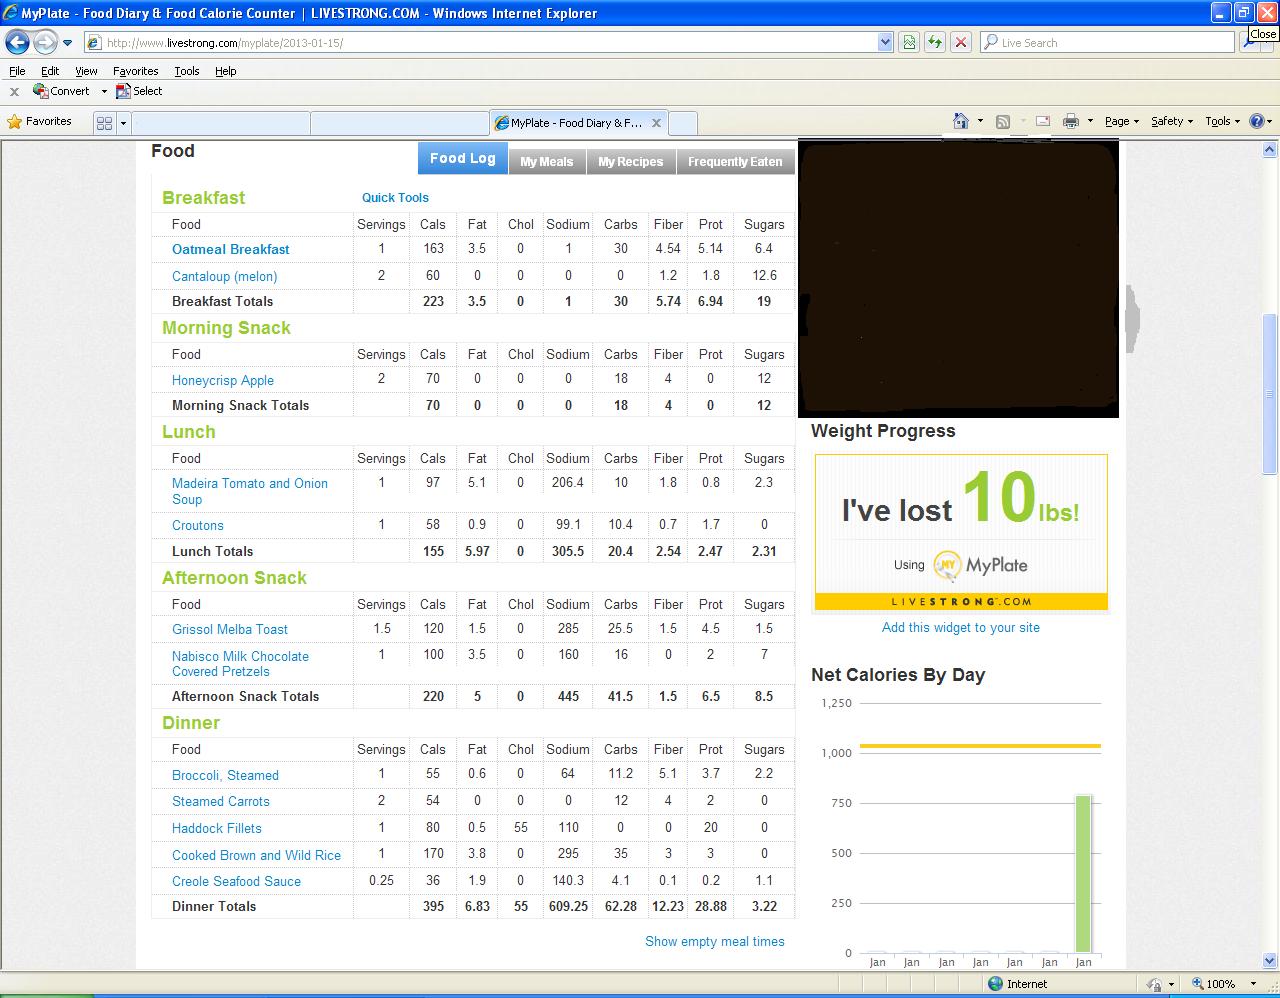This screenshot has height=998, width=1280.
Task: Open the Quick Tools link
Action: coord(395,198)
